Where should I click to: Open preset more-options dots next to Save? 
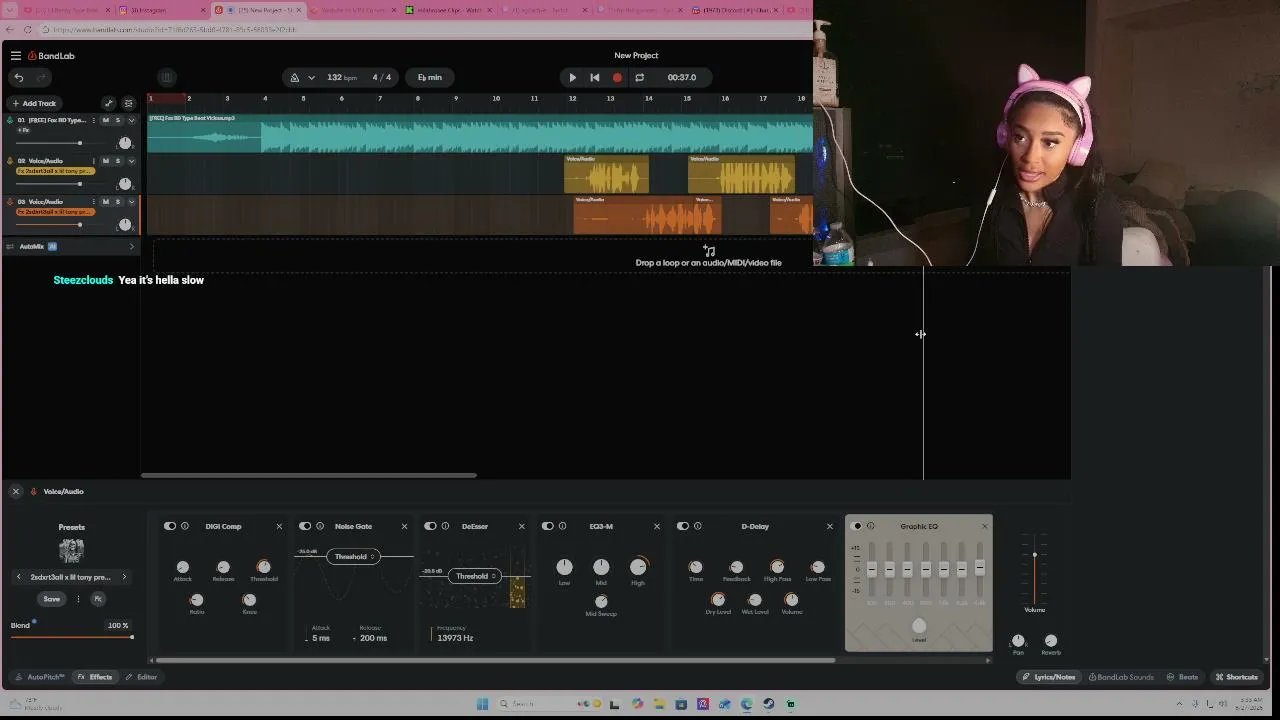[x=77, y=599]
